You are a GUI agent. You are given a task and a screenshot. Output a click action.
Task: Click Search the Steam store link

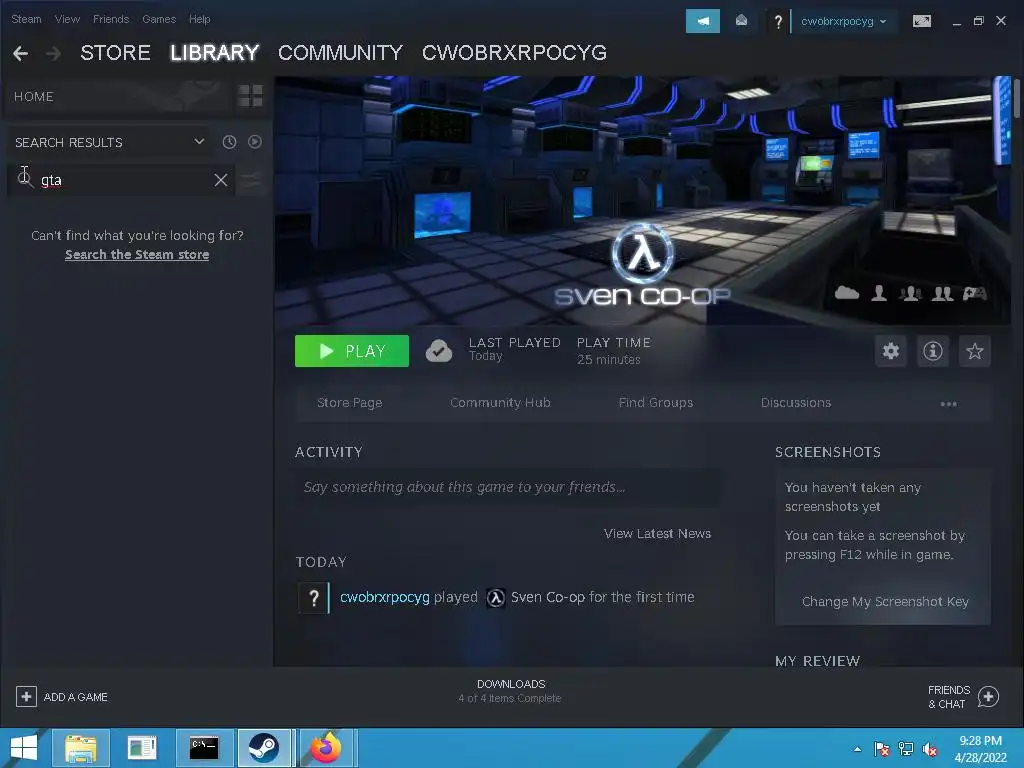click(x=137, y=255)
